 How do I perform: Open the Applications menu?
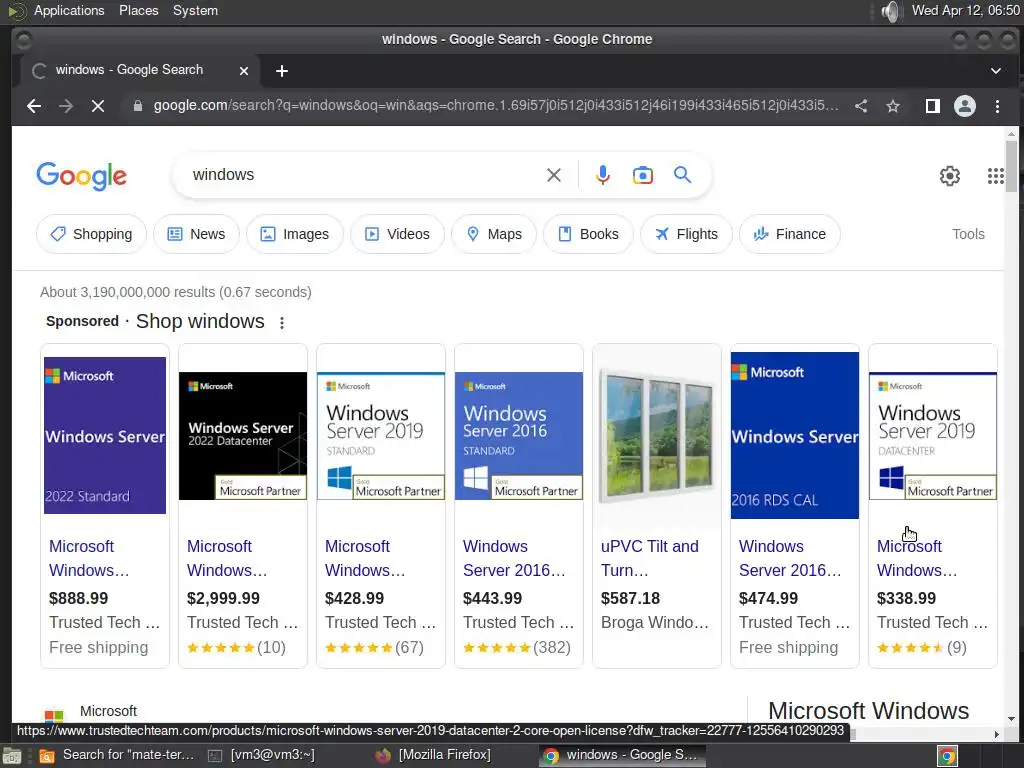click(x=69, y=10)
